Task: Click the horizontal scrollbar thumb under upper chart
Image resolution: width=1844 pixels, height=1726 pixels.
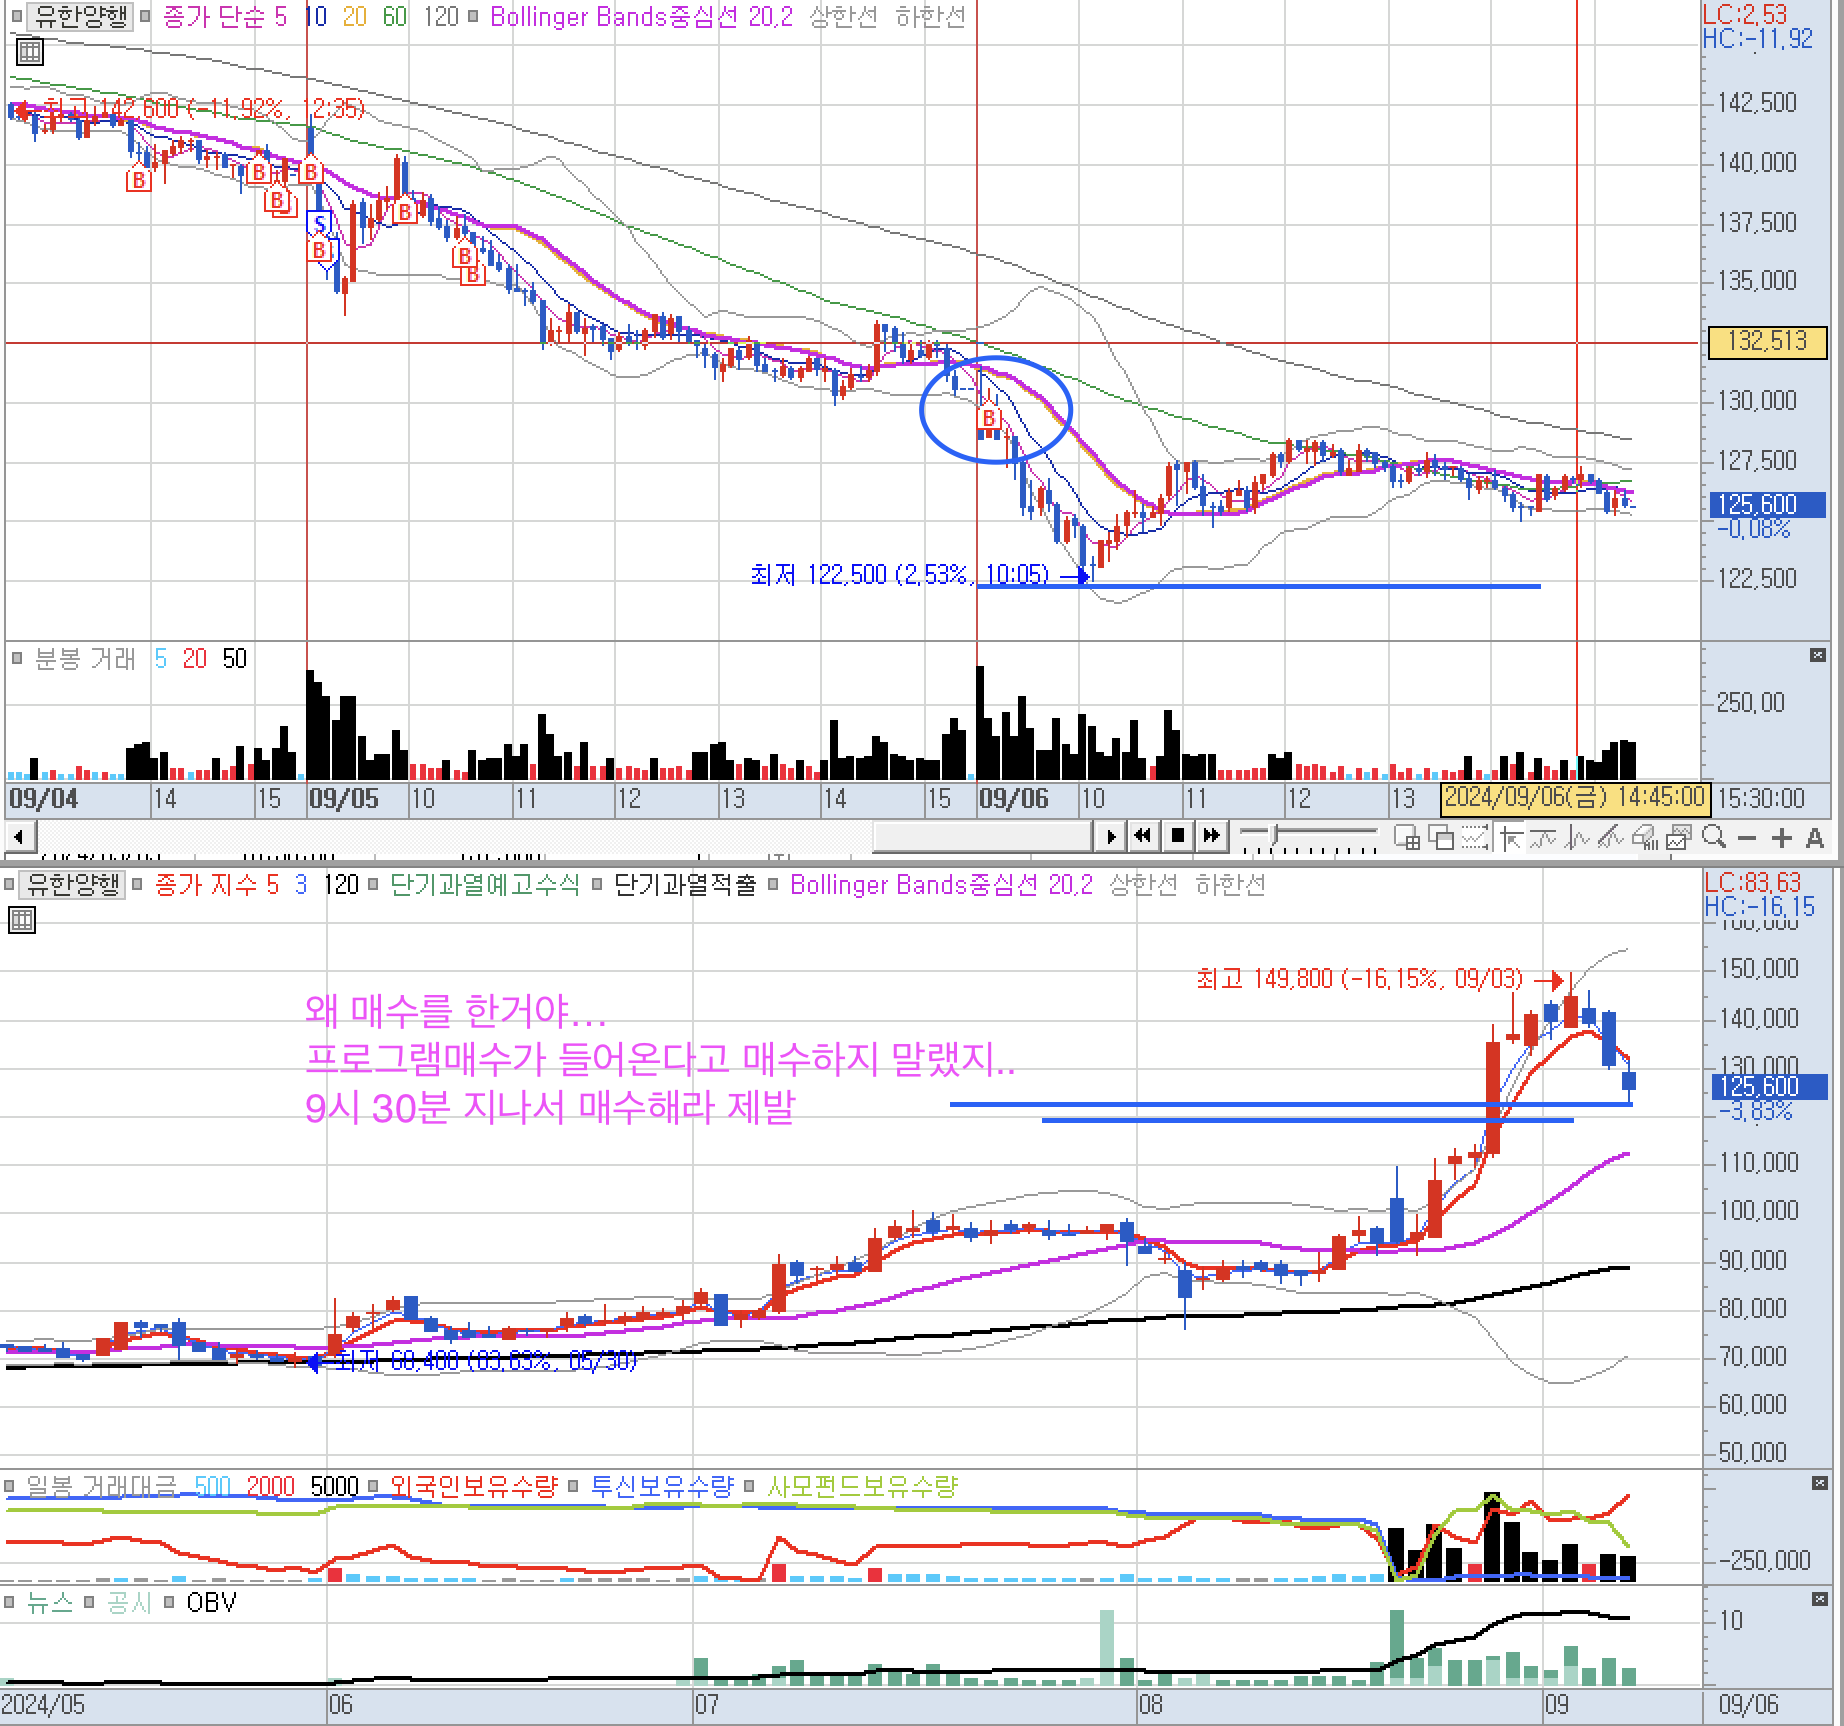Action: [x=984, y=836]
